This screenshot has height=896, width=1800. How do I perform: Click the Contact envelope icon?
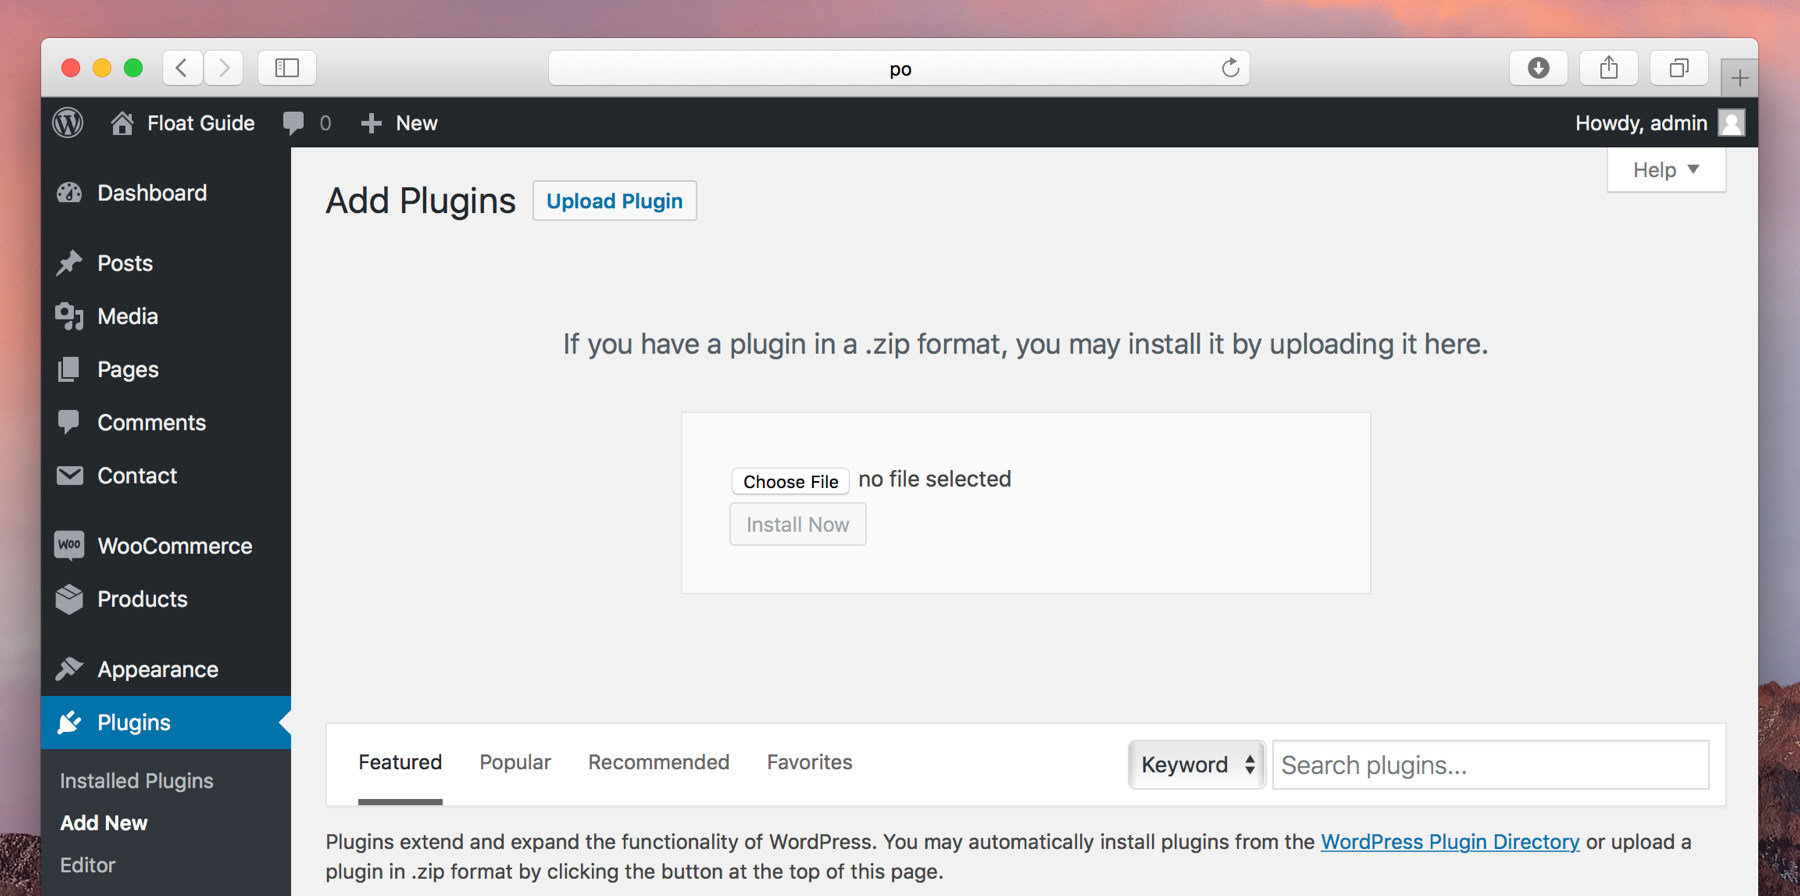(69, 475)
